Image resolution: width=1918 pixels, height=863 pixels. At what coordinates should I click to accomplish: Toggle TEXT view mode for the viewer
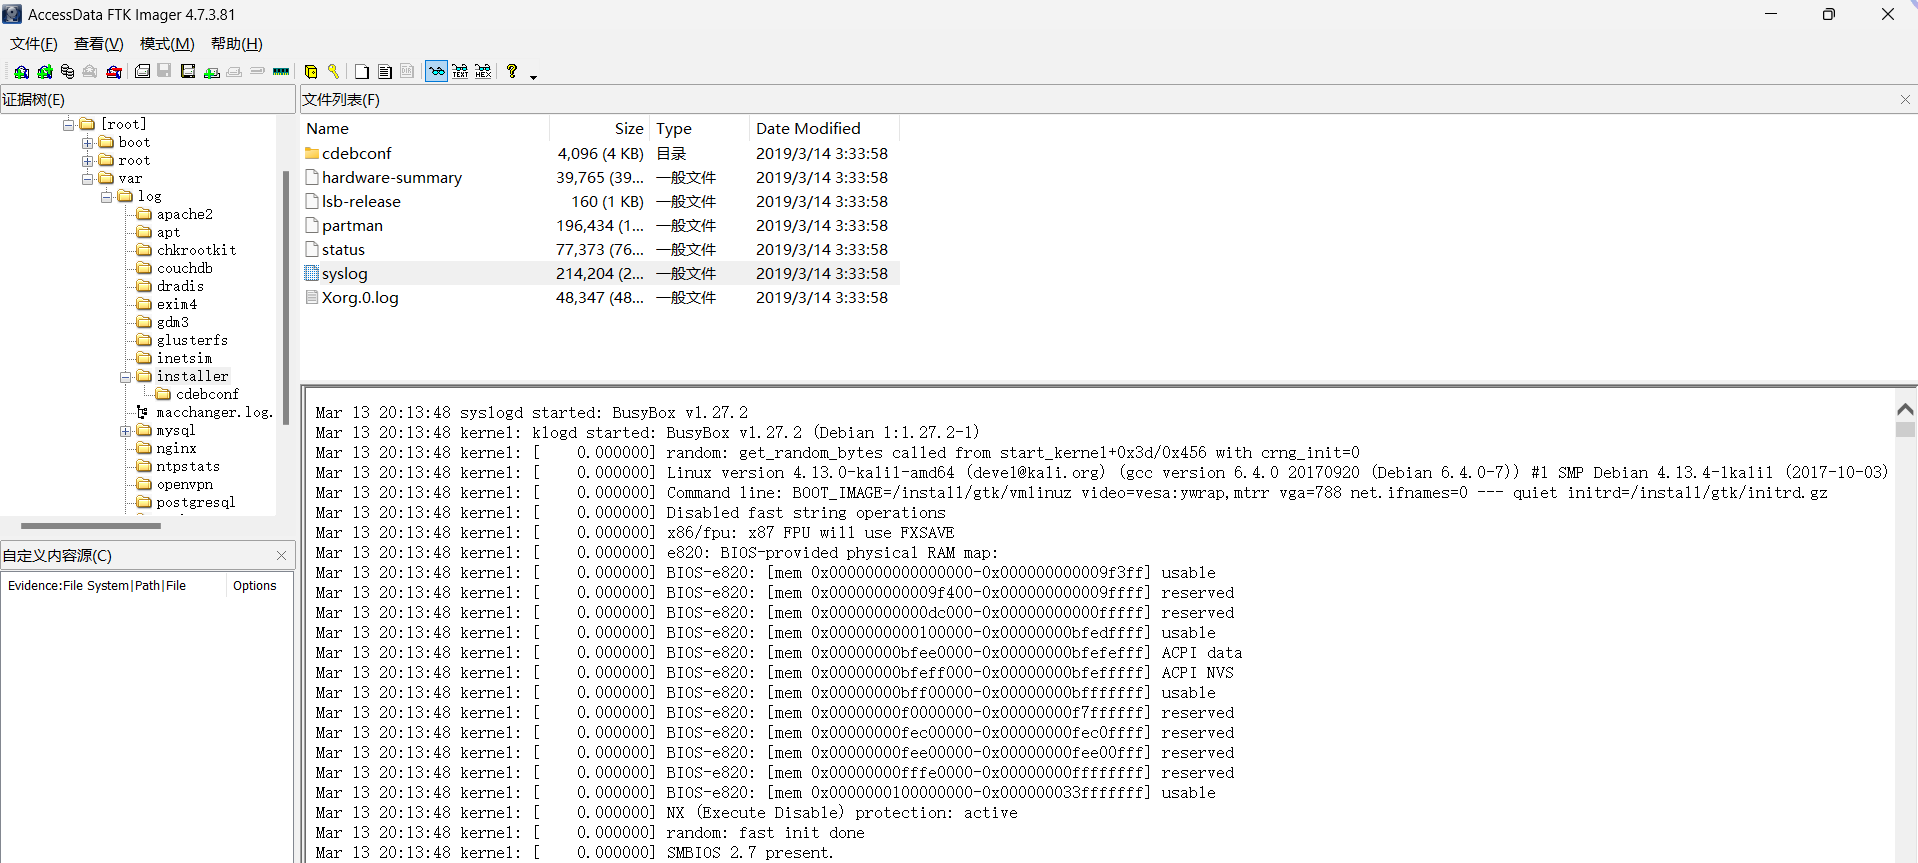460,72
